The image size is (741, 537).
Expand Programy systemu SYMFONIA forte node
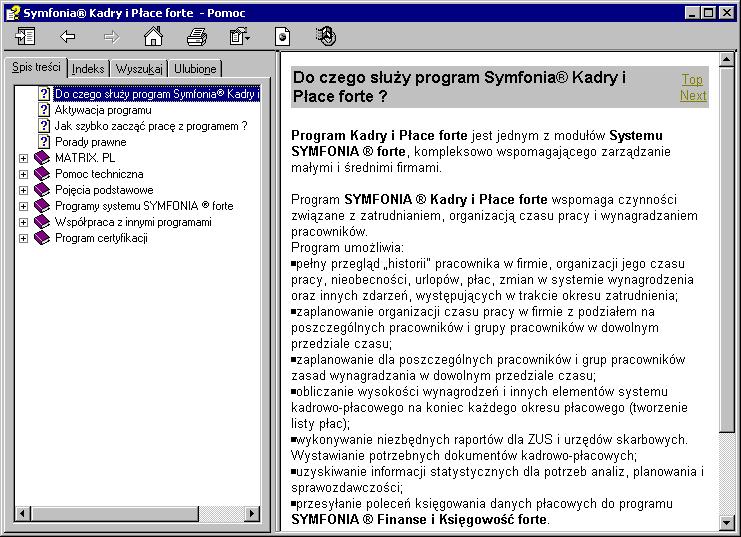(23, 207)
